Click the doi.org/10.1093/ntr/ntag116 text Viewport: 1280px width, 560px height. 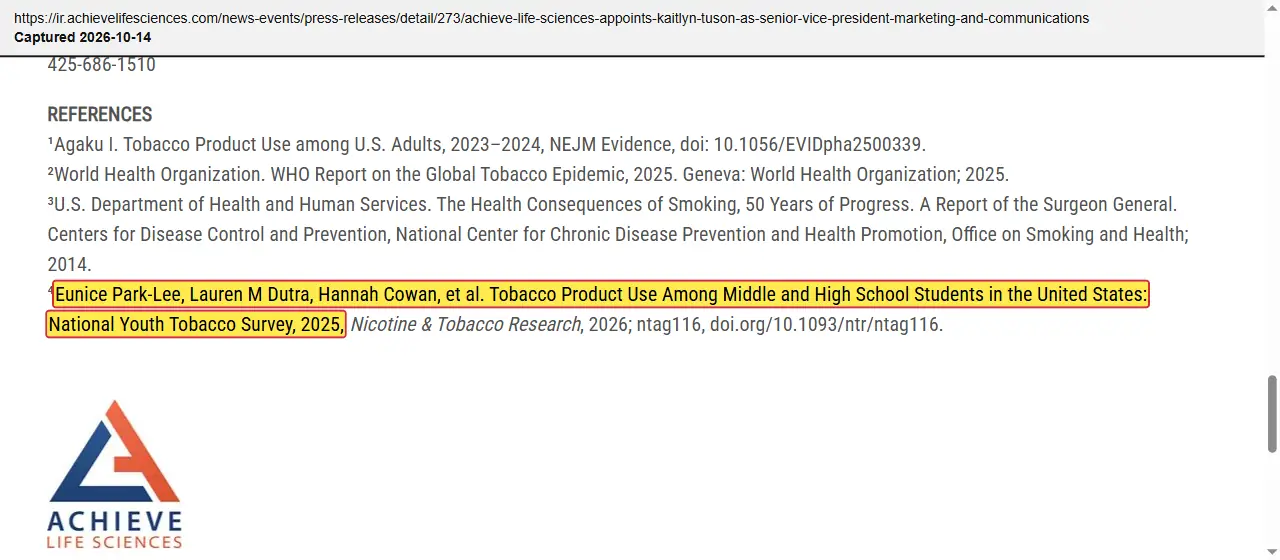pos(826,325)
